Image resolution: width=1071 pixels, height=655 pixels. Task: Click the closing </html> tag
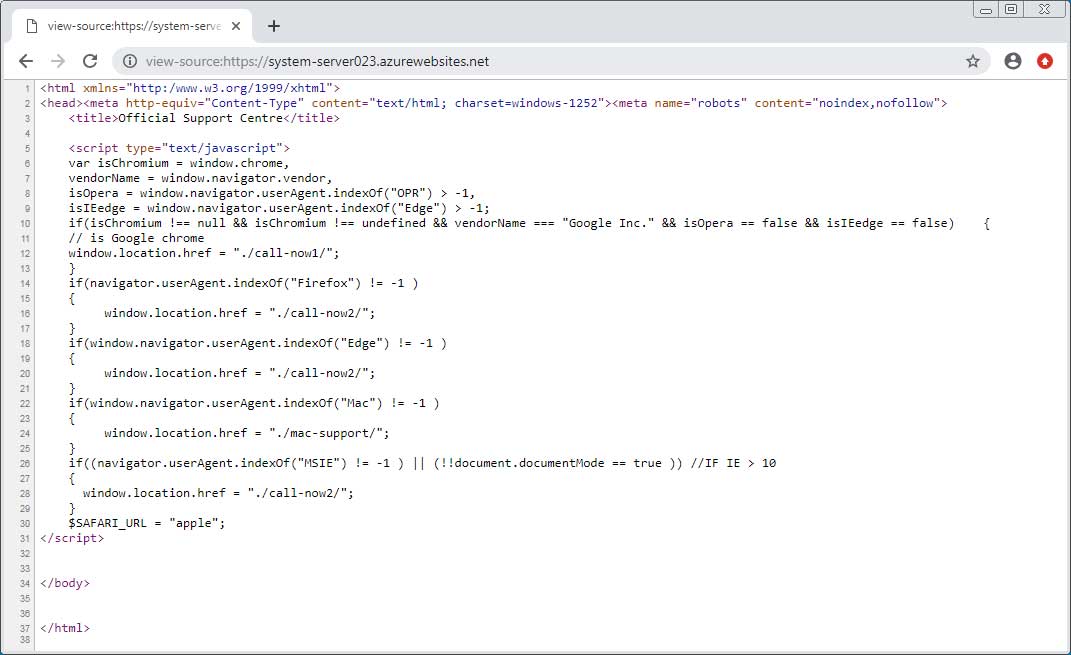click(65, 629)
